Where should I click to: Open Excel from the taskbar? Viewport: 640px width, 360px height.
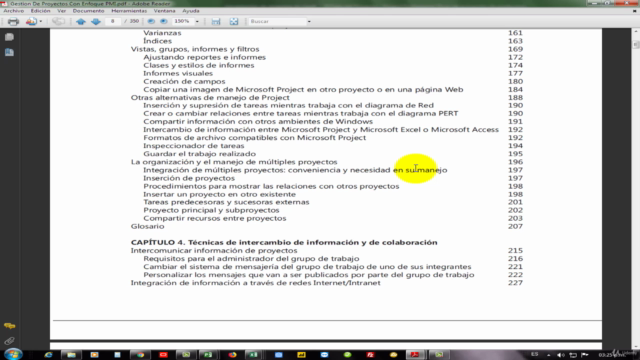point(253,355)
